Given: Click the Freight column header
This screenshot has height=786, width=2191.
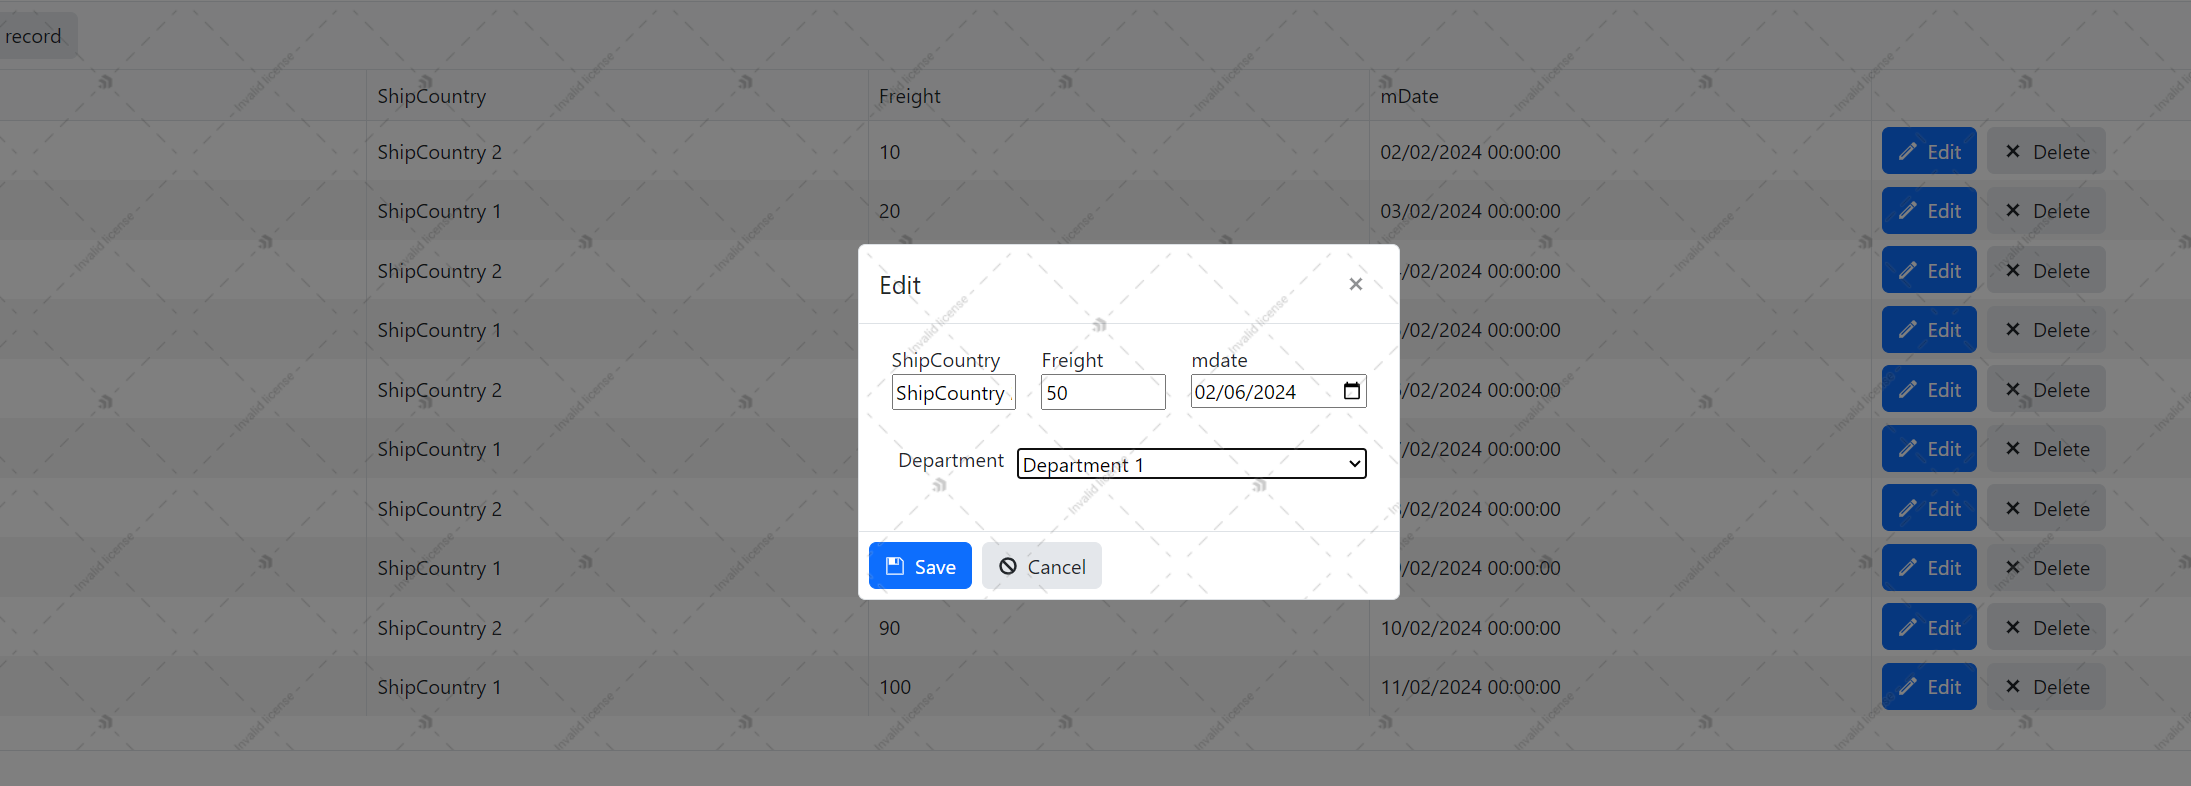Looking at the screenshot, I should [x=909, y=96].
